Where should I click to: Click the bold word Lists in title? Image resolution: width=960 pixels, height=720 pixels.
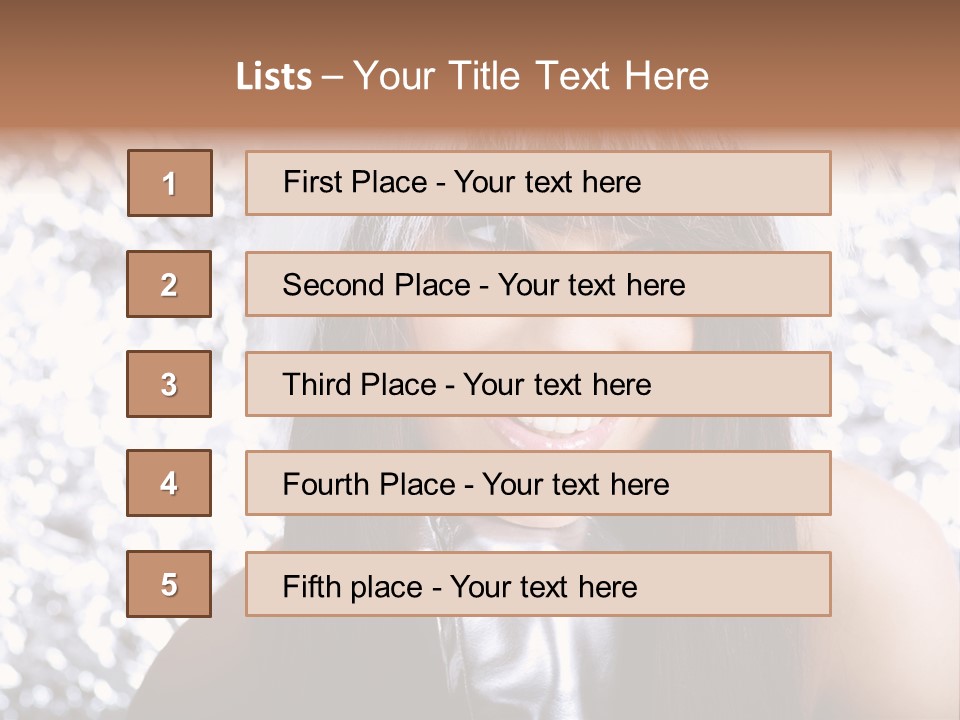(x=273, y=77)
